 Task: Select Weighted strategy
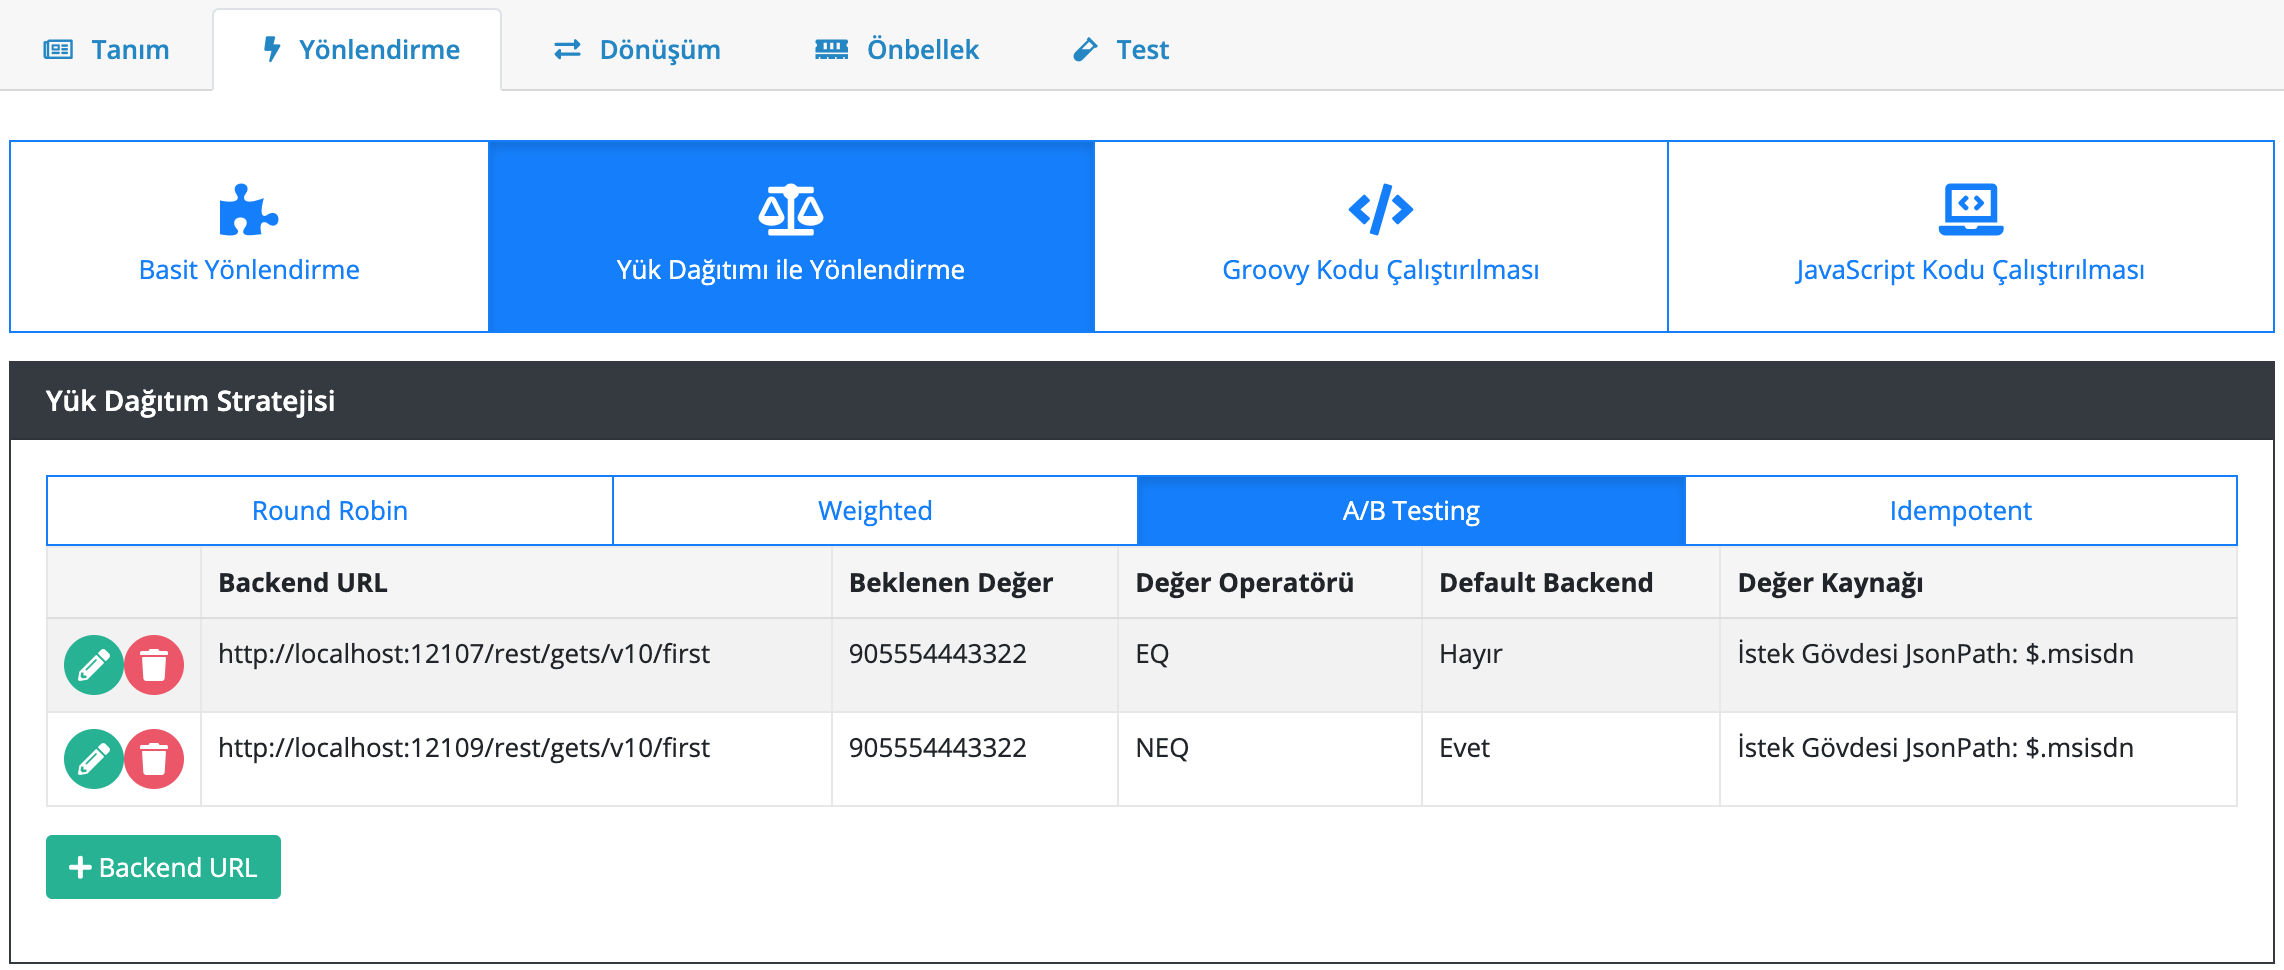pyautogui.click(x=875, y=511)
